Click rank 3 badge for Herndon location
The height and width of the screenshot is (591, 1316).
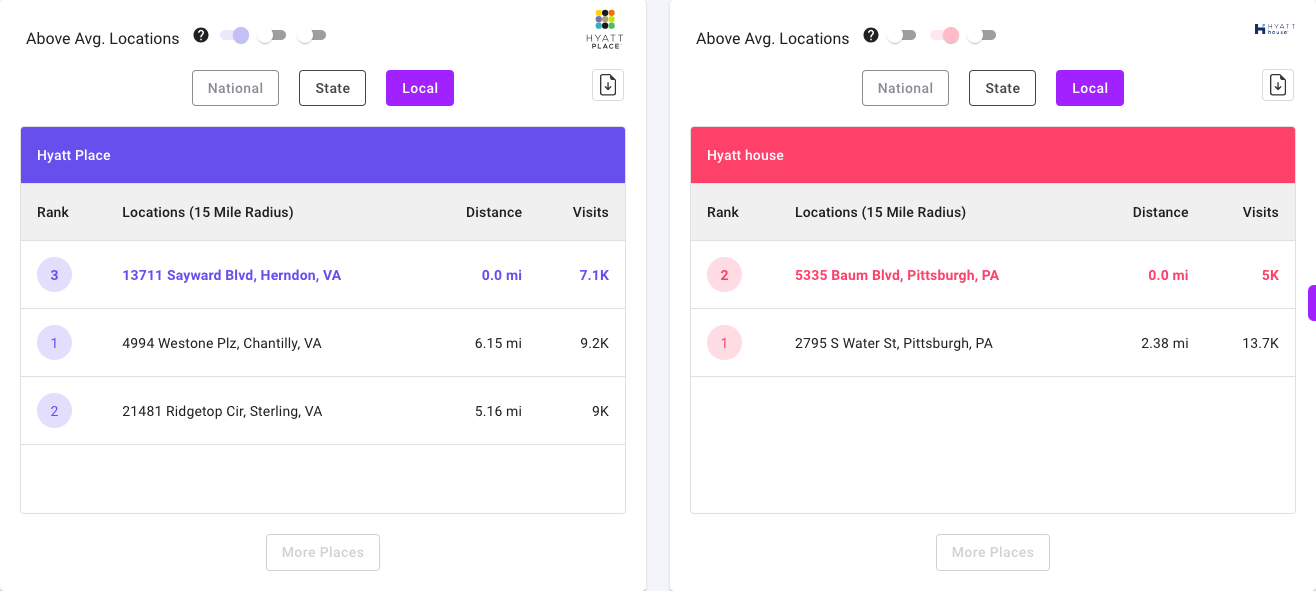pyautogui.click(x=54, y=275)
